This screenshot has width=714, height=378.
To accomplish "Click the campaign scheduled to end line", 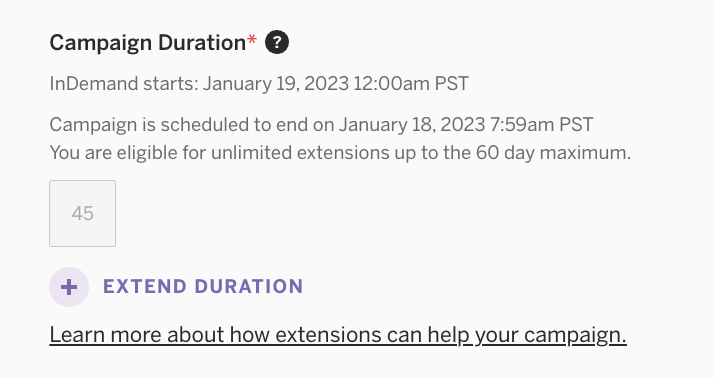I will click(x=321, y=125).
